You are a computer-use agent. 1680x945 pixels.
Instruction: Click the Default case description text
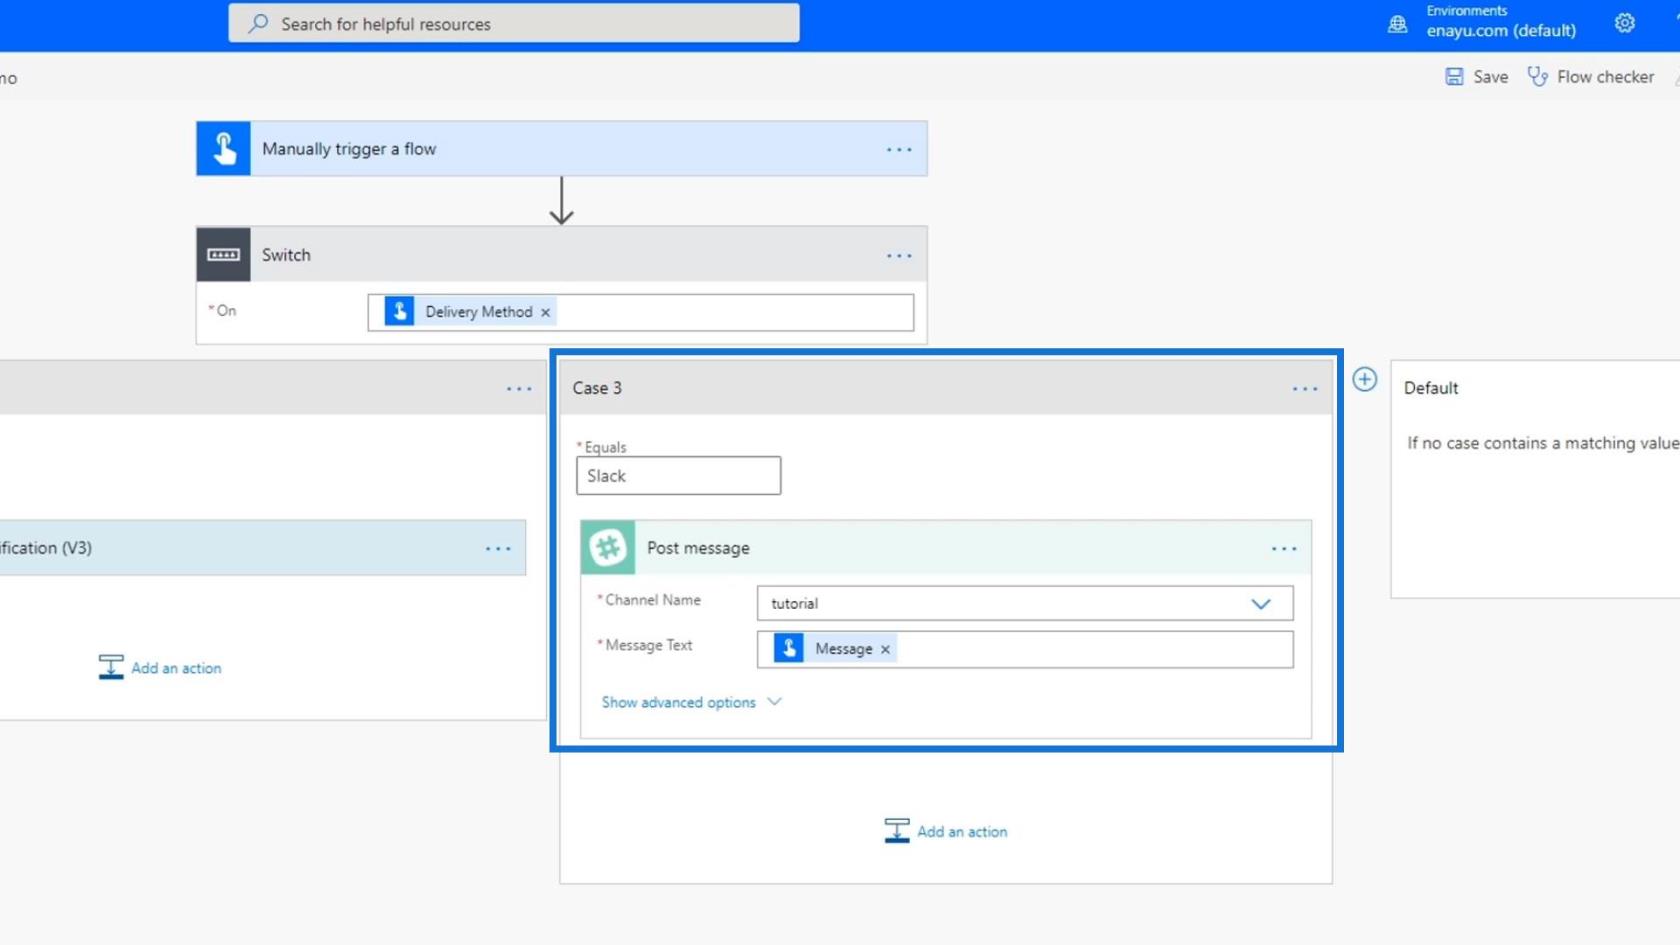click(1542, 443)
